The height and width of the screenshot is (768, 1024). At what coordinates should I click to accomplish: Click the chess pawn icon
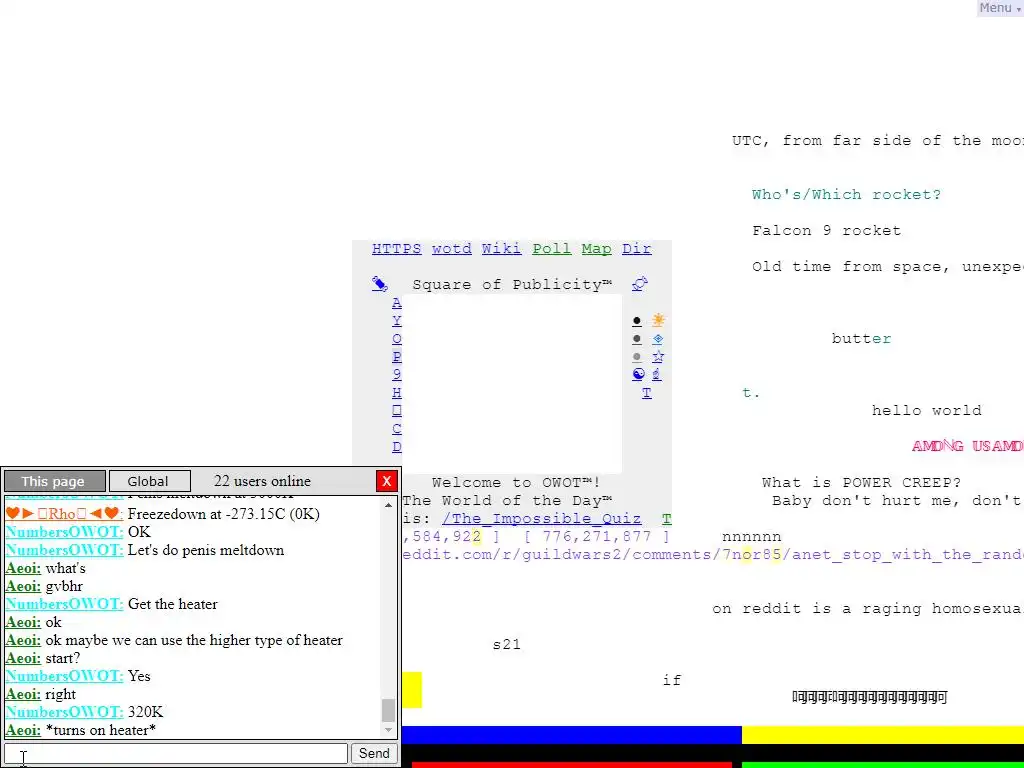point(657,374)
